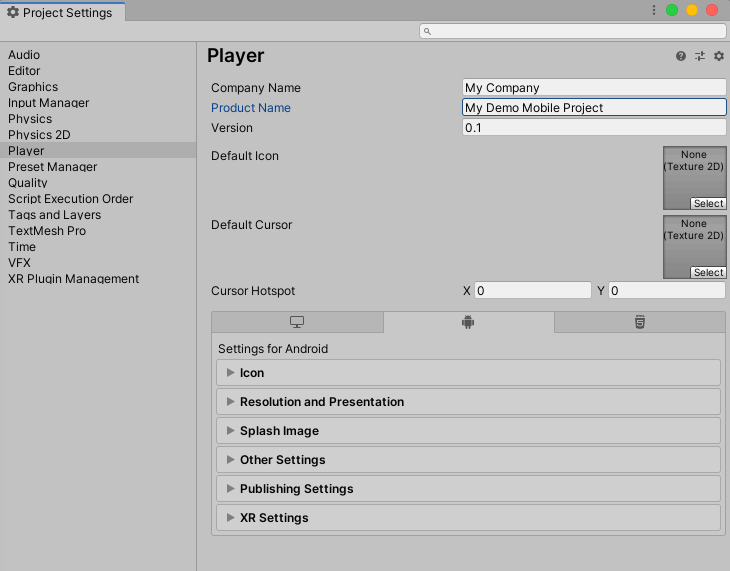Select the WebGL HTML5 platform tab
The height and width of the screenshot is (571, 730).
639,322
